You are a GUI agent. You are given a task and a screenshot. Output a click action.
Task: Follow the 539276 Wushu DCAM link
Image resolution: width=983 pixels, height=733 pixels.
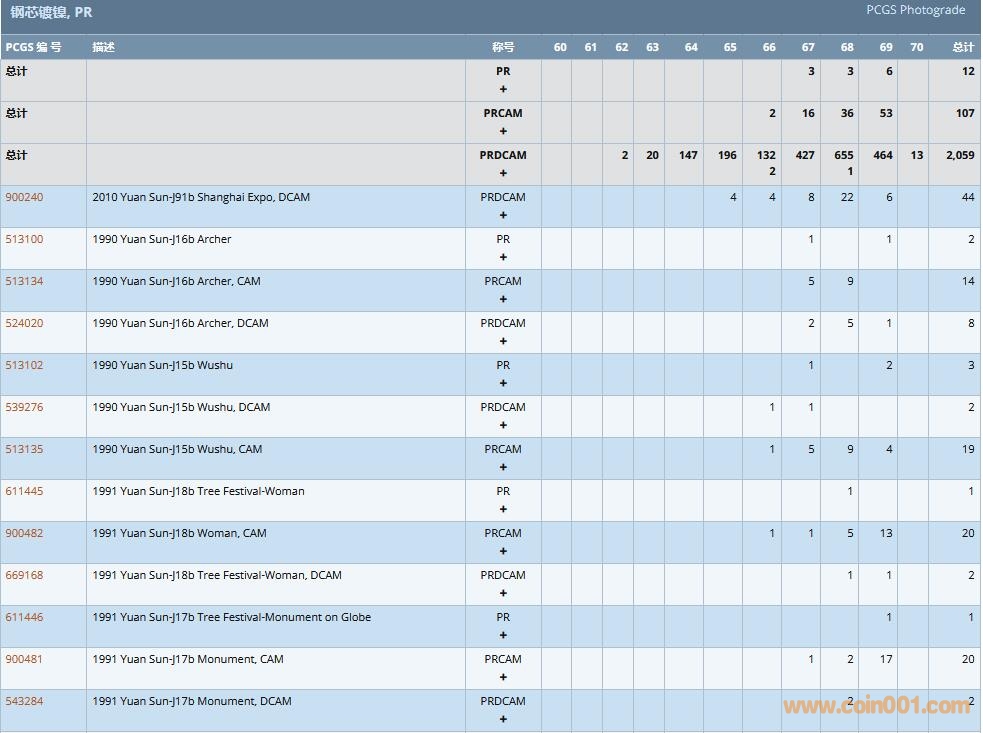point(24,407)
